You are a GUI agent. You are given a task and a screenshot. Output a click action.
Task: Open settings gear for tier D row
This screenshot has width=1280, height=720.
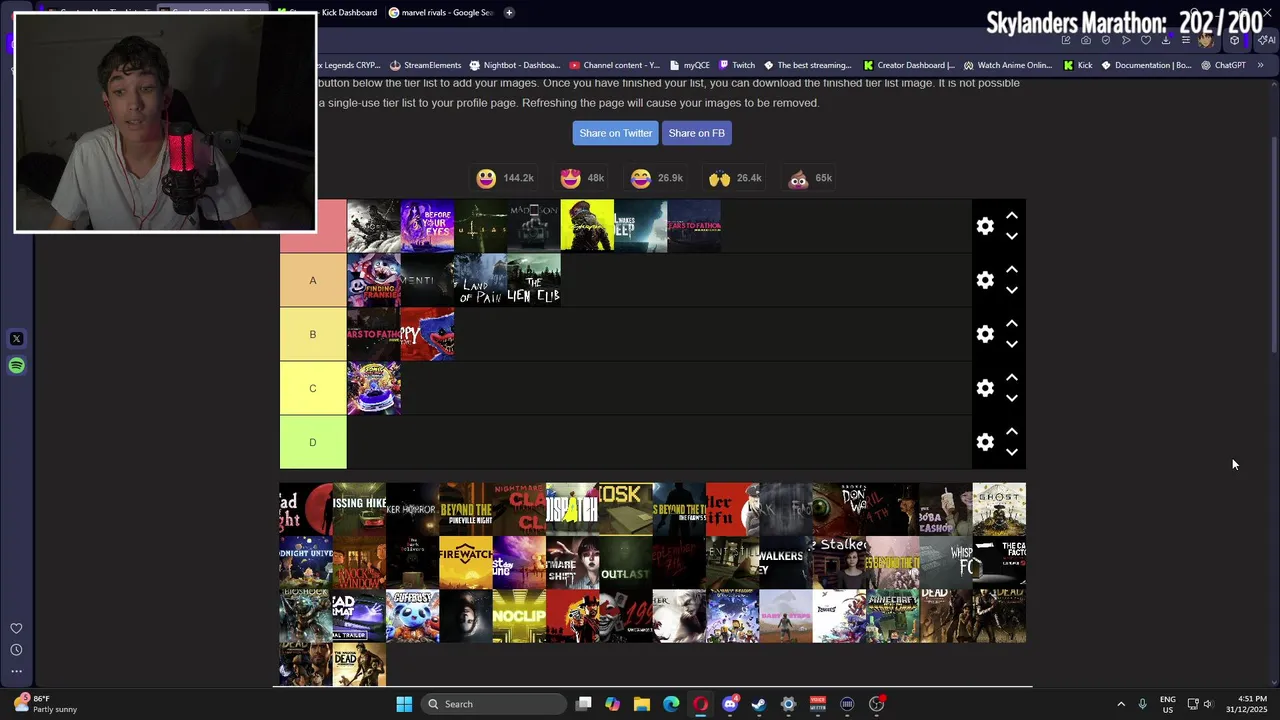point(985,442)
